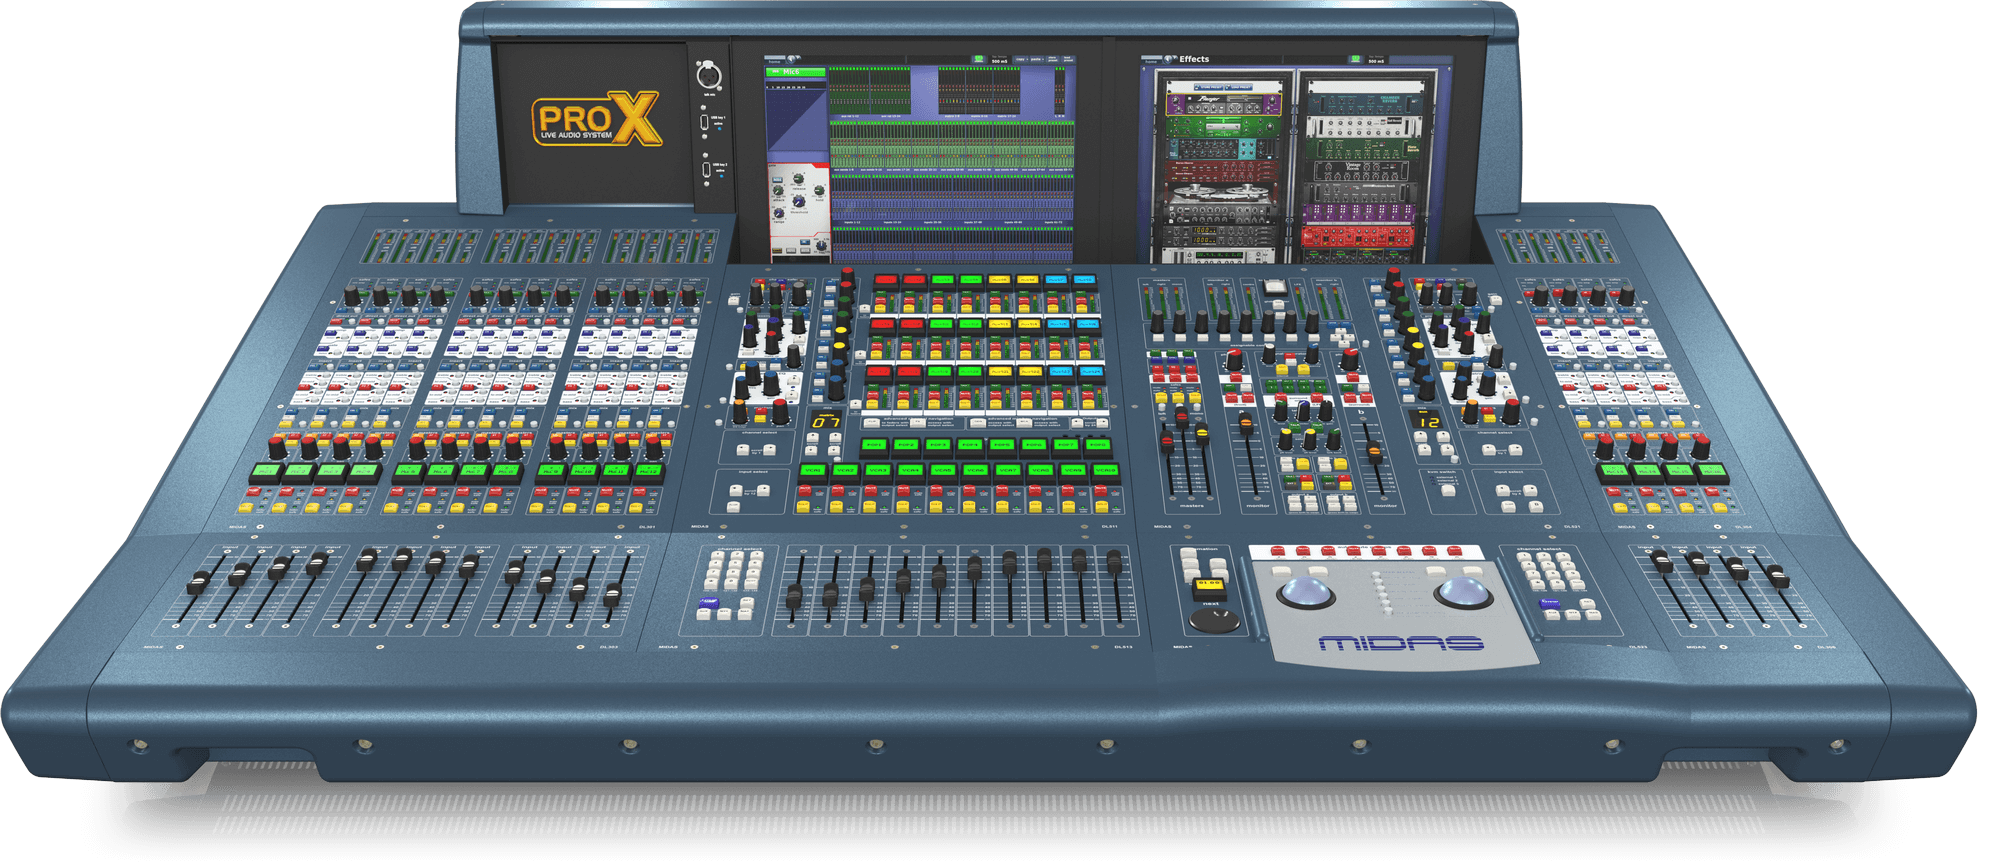Toggle first red auto-mute group button

[x=1278, y=551]
